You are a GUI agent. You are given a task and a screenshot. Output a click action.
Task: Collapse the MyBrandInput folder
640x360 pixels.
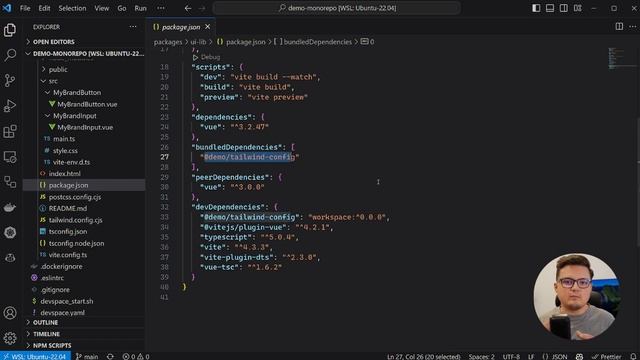[75, 116]
